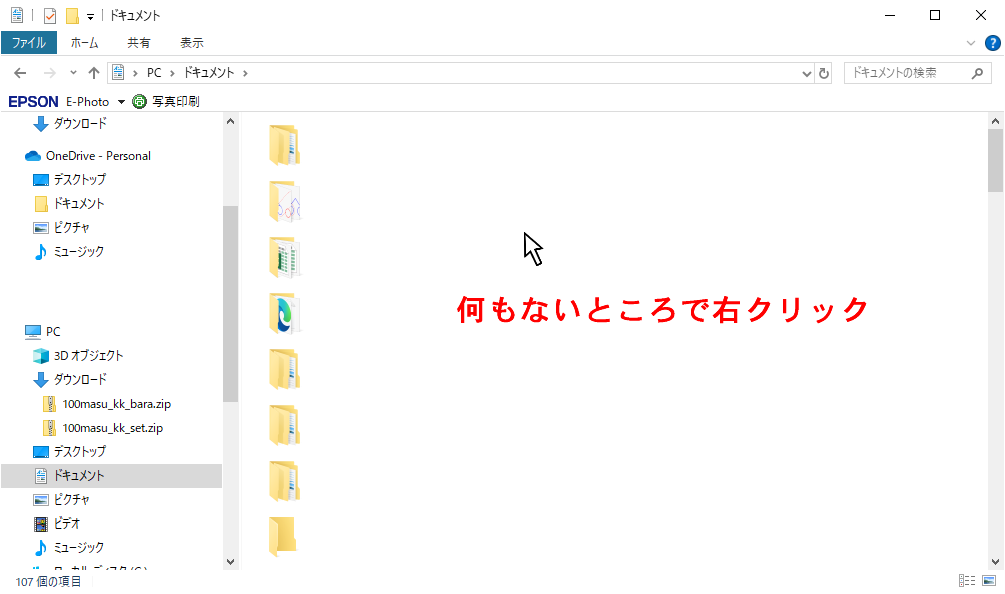Go up one folder level
This screenshot has width=1005, height=594.
pos(94,73)
